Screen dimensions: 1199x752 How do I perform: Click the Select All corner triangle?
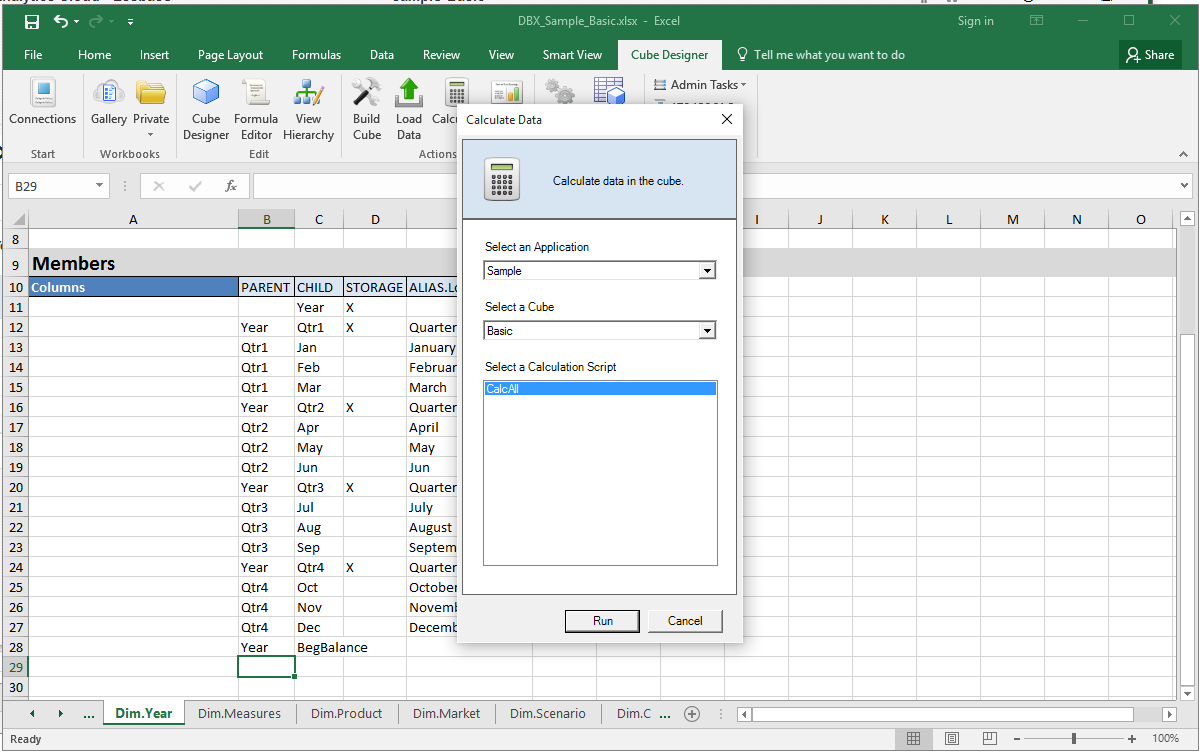pos(19,220)
